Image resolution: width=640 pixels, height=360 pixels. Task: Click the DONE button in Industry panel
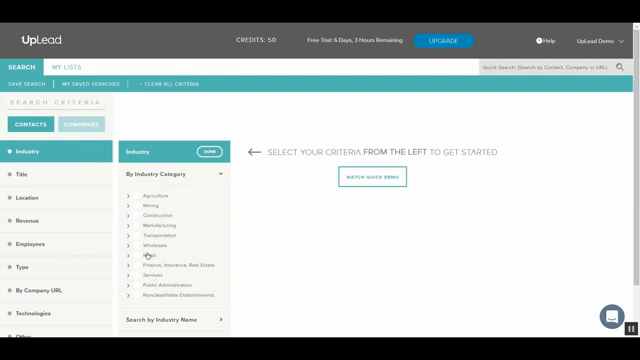click(210, 151)
